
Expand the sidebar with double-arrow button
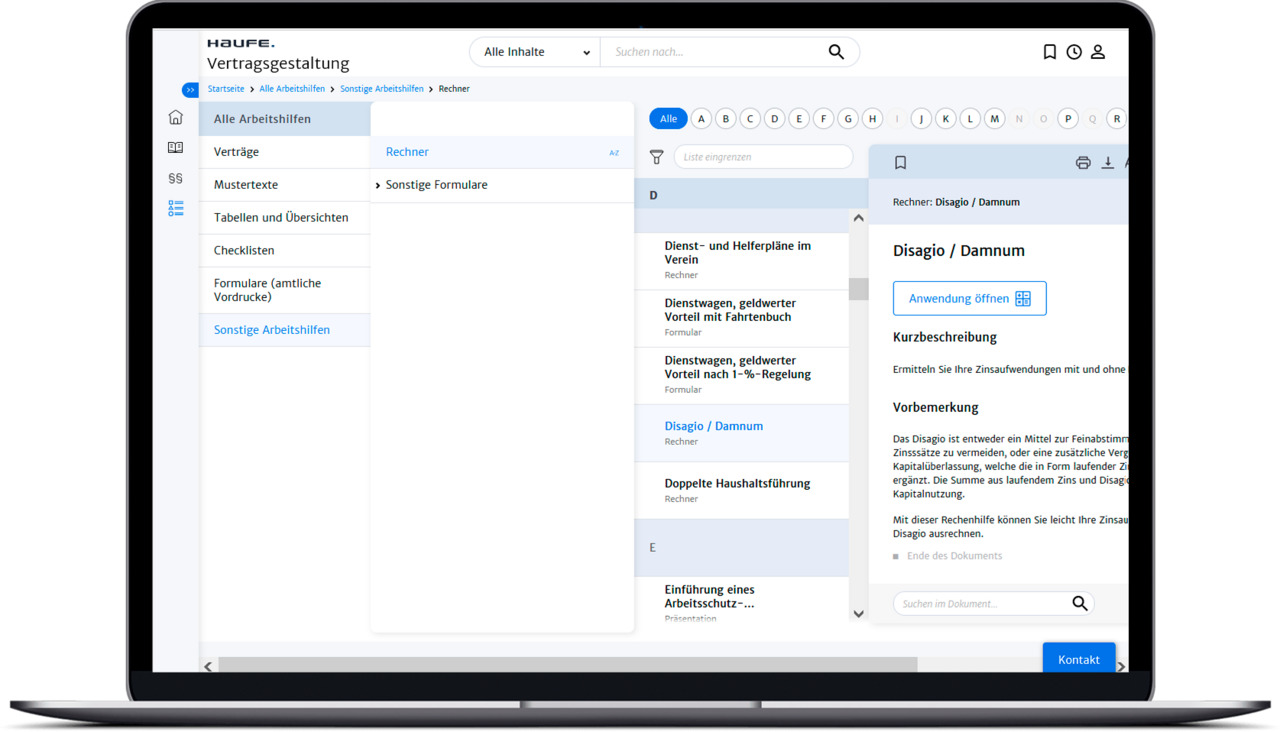tap(190, 90)
